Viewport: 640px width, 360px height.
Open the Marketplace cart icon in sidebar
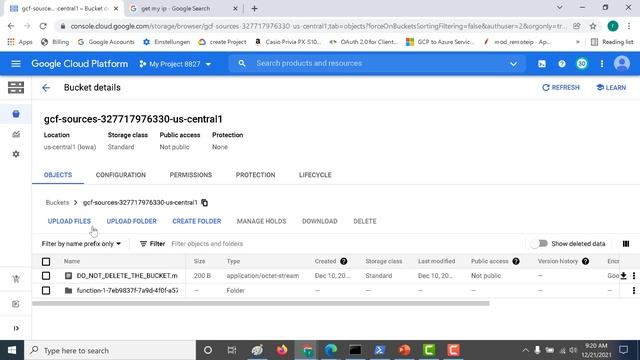pos(16,279)
